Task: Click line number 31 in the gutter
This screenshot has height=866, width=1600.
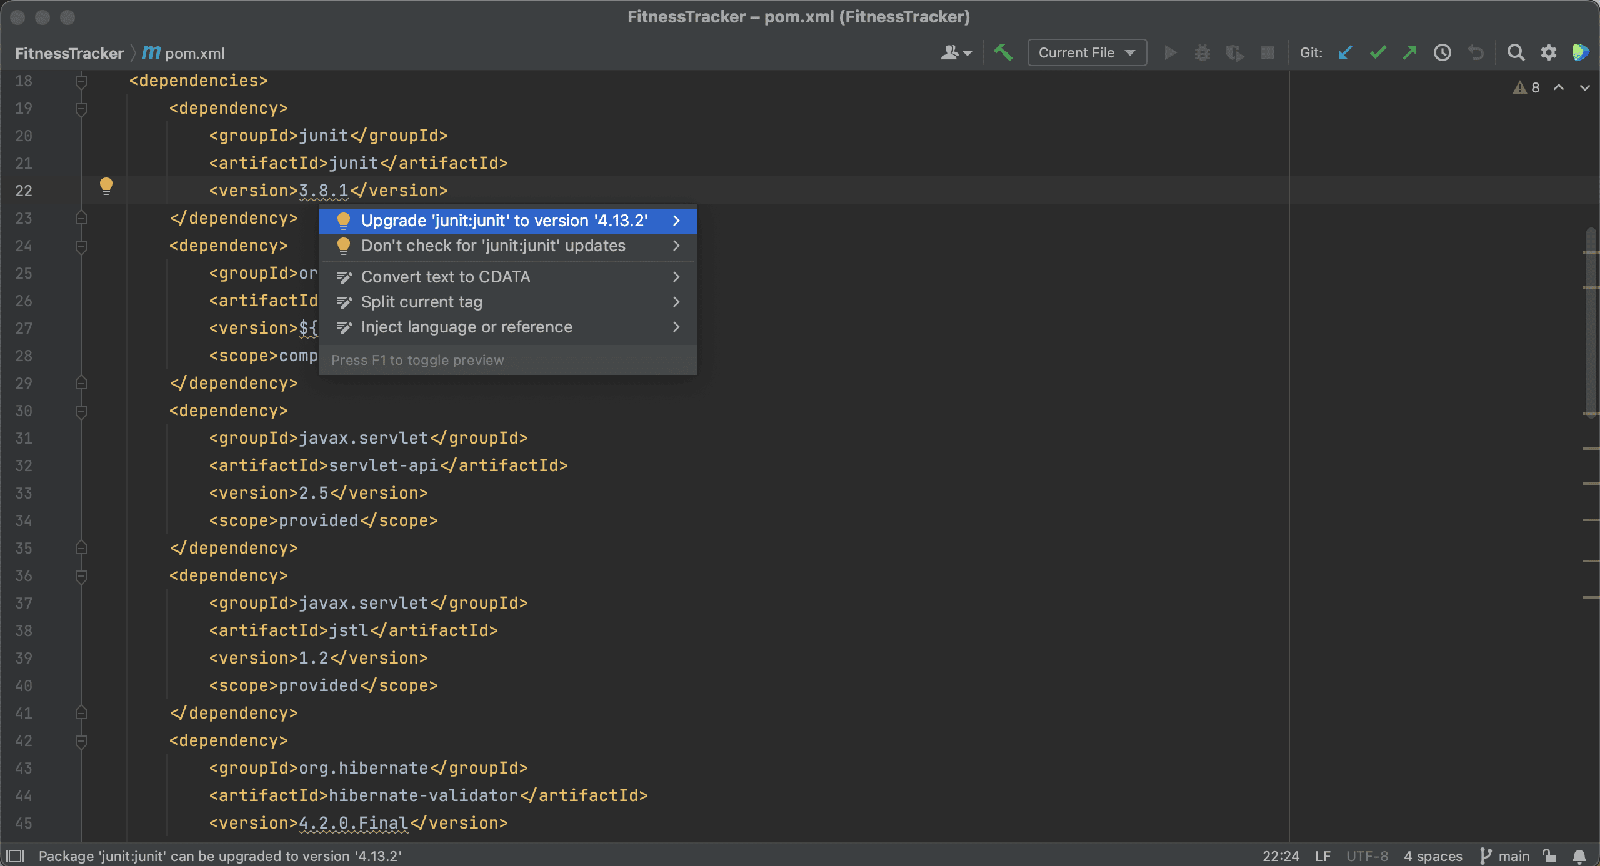Action: pyautogui.click(x=23, y=439)
